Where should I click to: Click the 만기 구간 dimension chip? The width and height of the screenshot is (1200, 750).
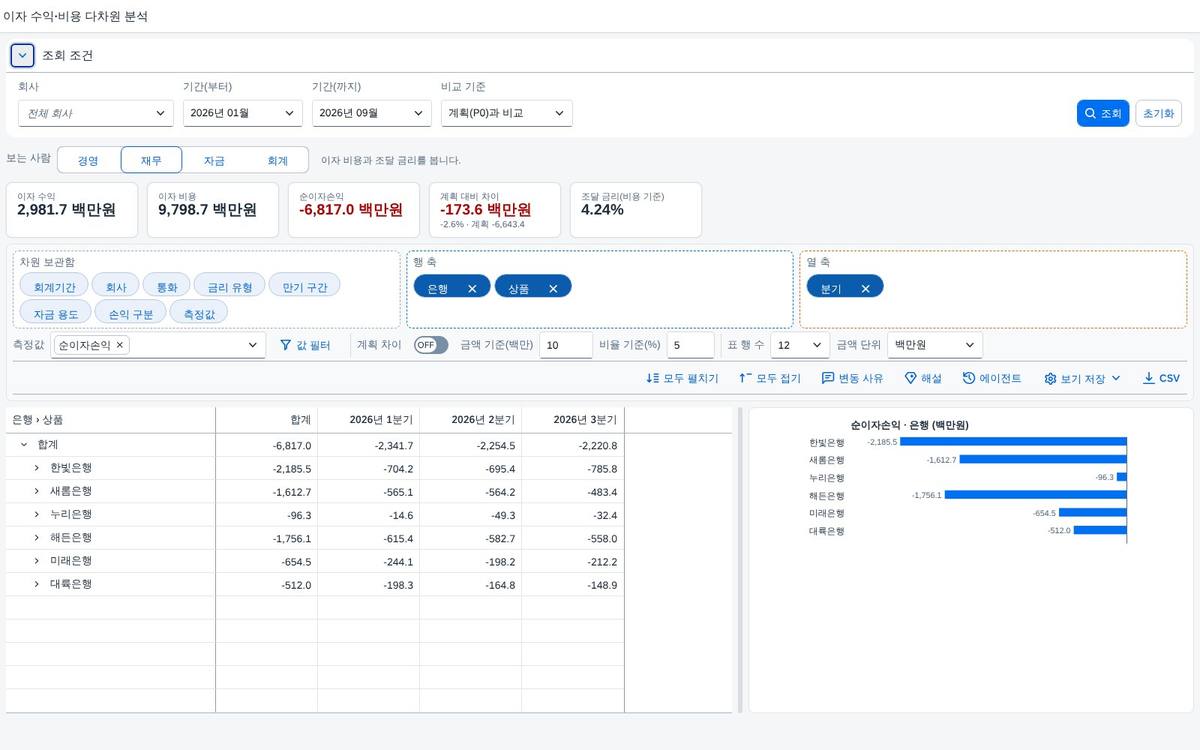coord(305,287)
